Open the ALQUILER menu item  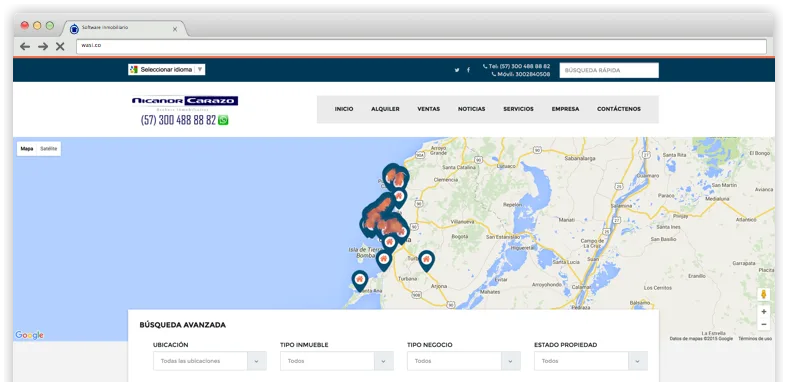click(x=385, y=109)
